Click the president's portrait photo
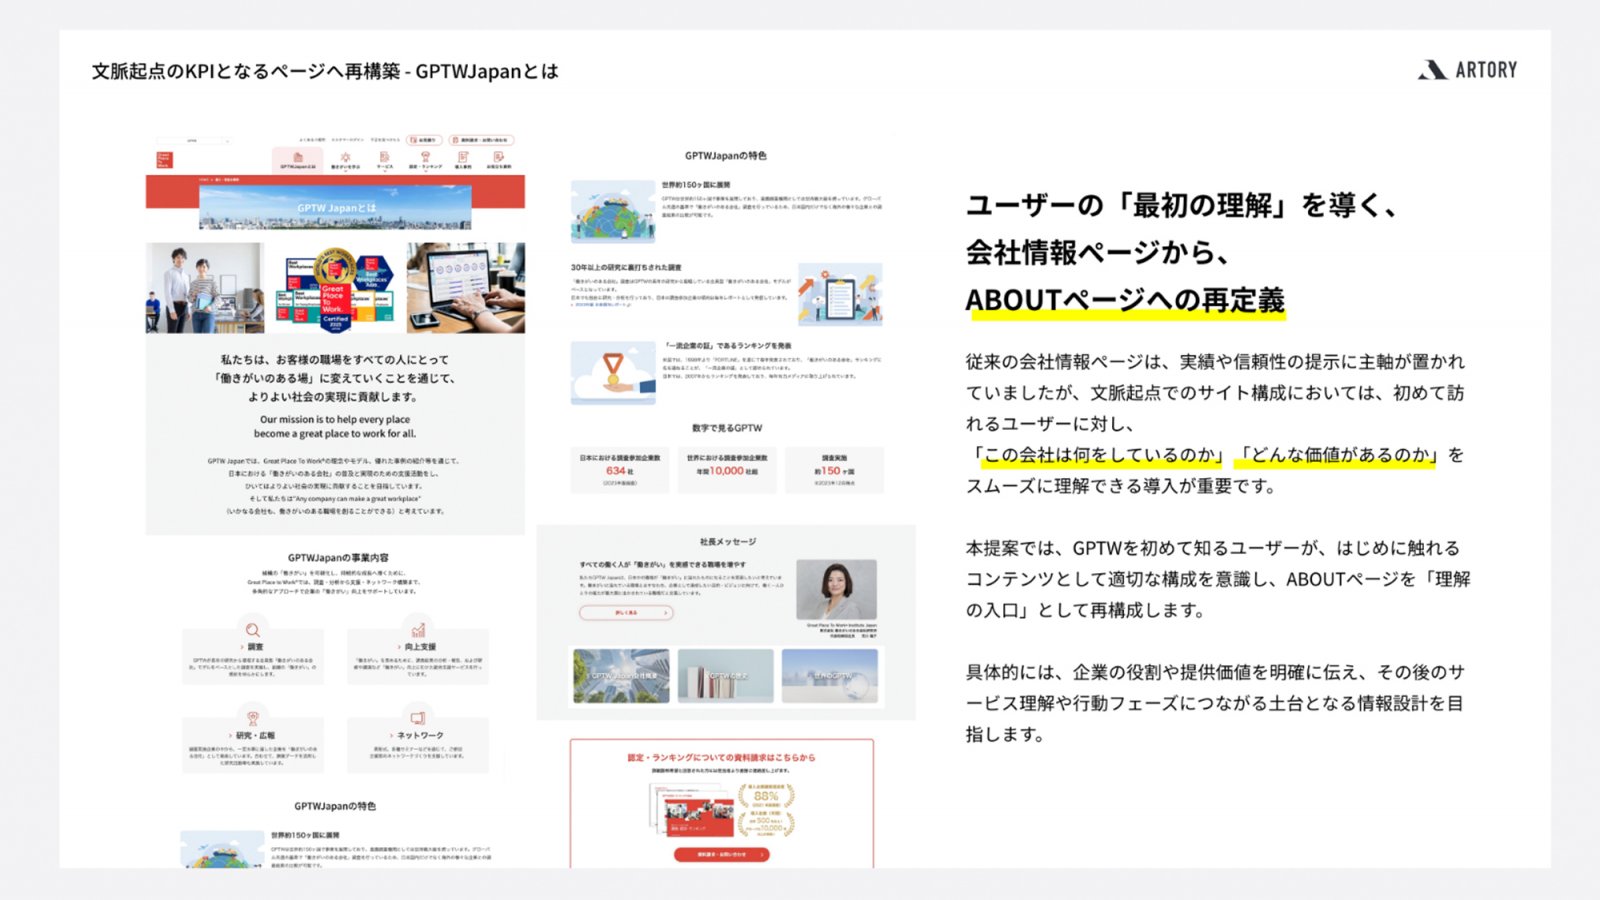Screen dimensions: 1600x900 (836, 590)
